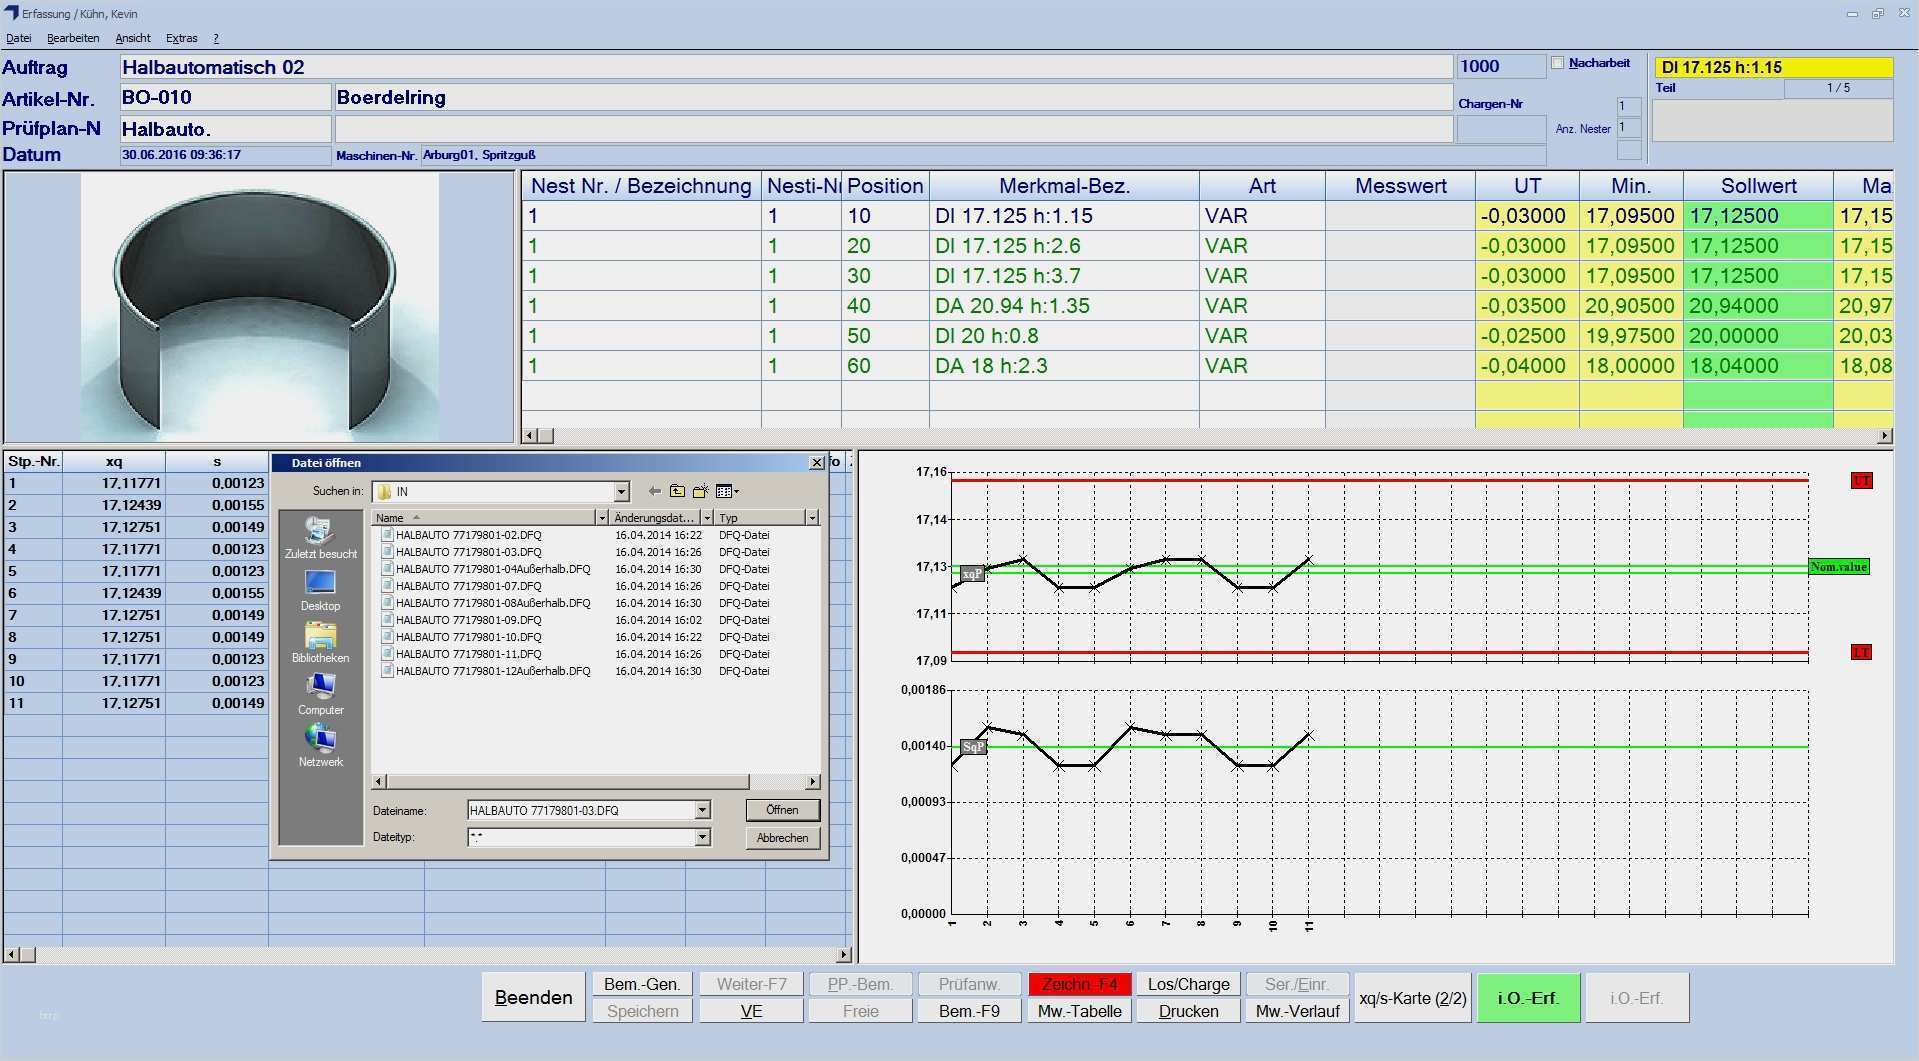Click the SqP marker on the lower chart
The width and height of the screenshot is (1919, 1061).
coord(973,747)
